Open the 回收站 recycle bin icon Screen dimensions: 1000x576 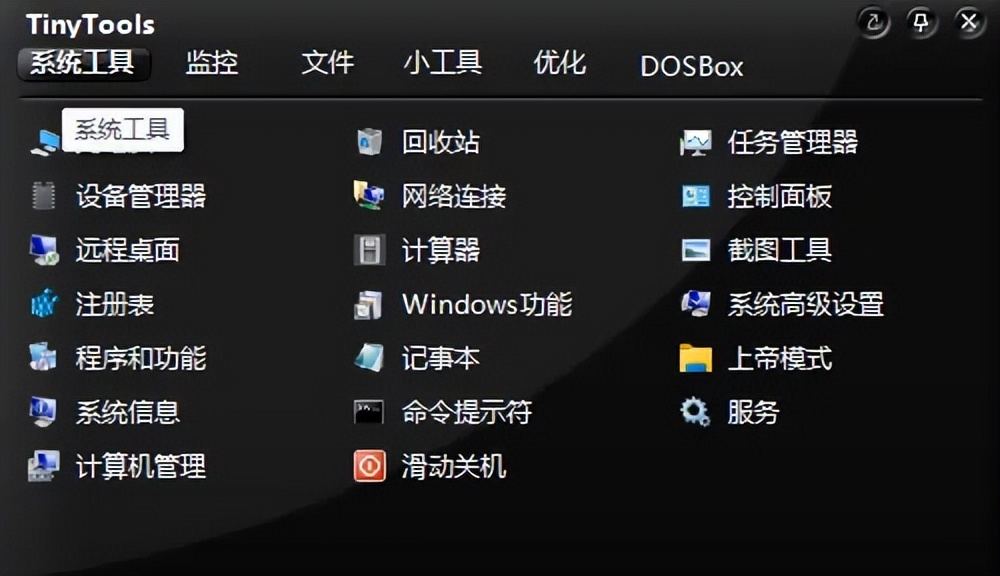pos(369,142)
